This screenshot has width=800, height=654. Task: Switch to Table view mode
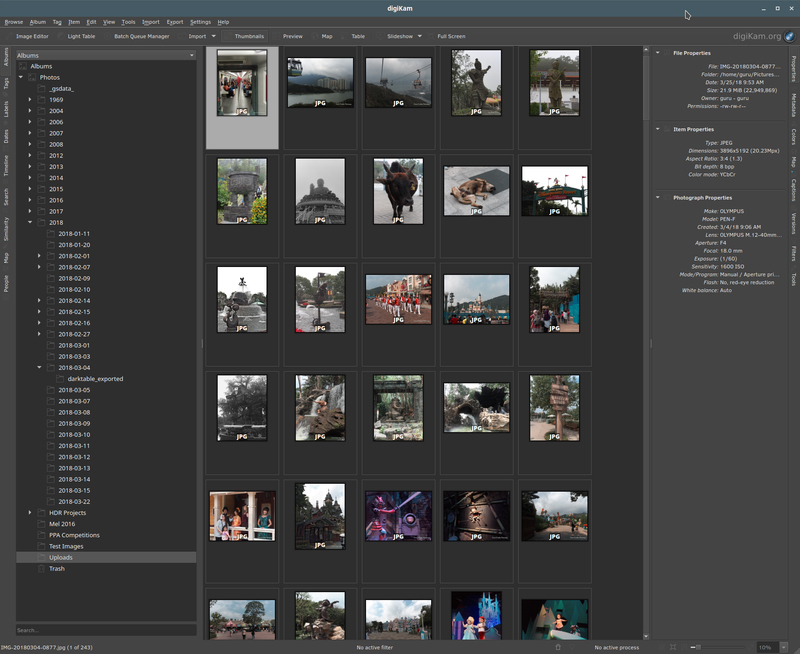point(353,36)
